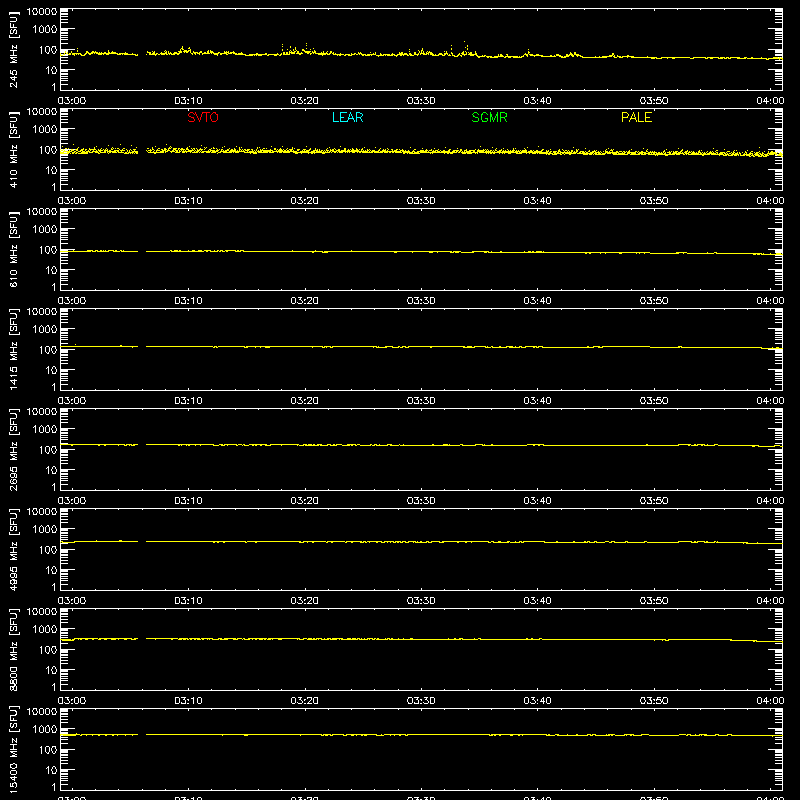Click 03:00 time label below 410 MHz plot

point(72,201)
